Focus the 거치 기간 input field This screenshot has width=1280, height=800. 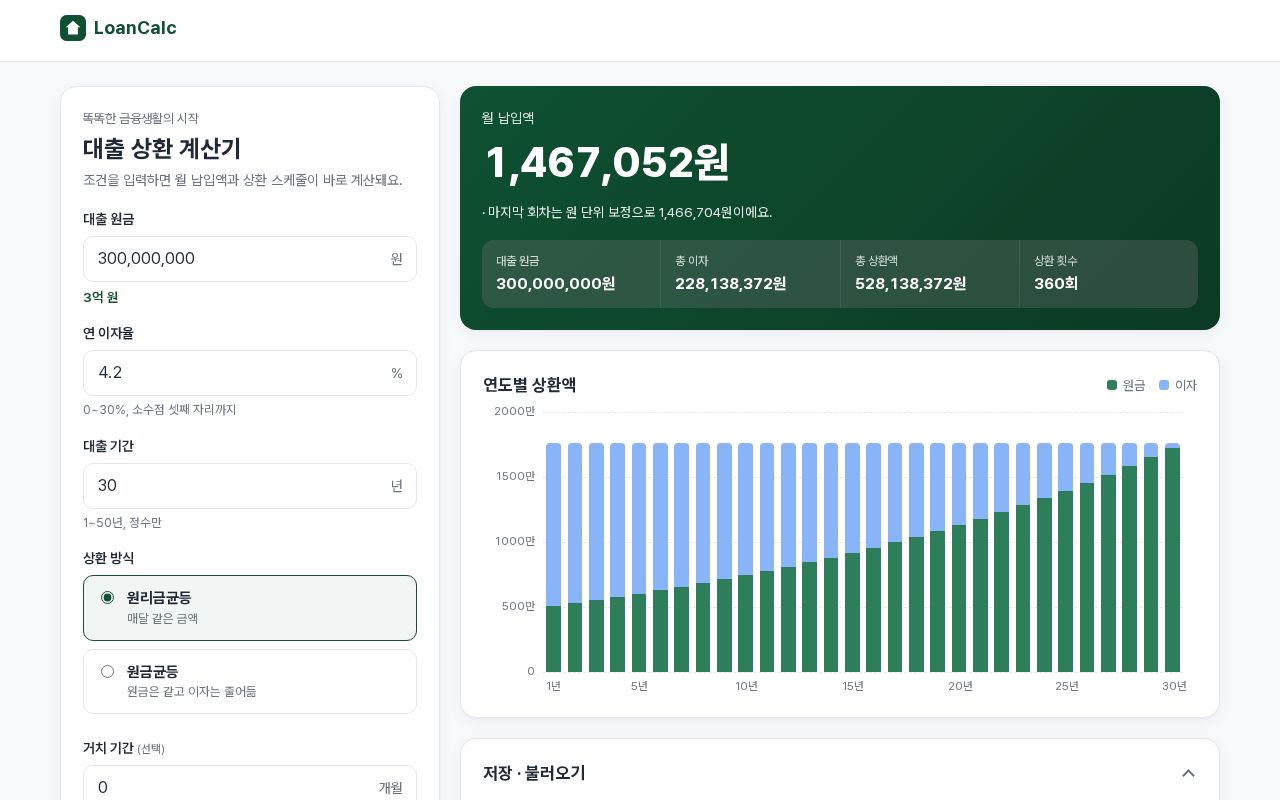(x=250, y=787)
